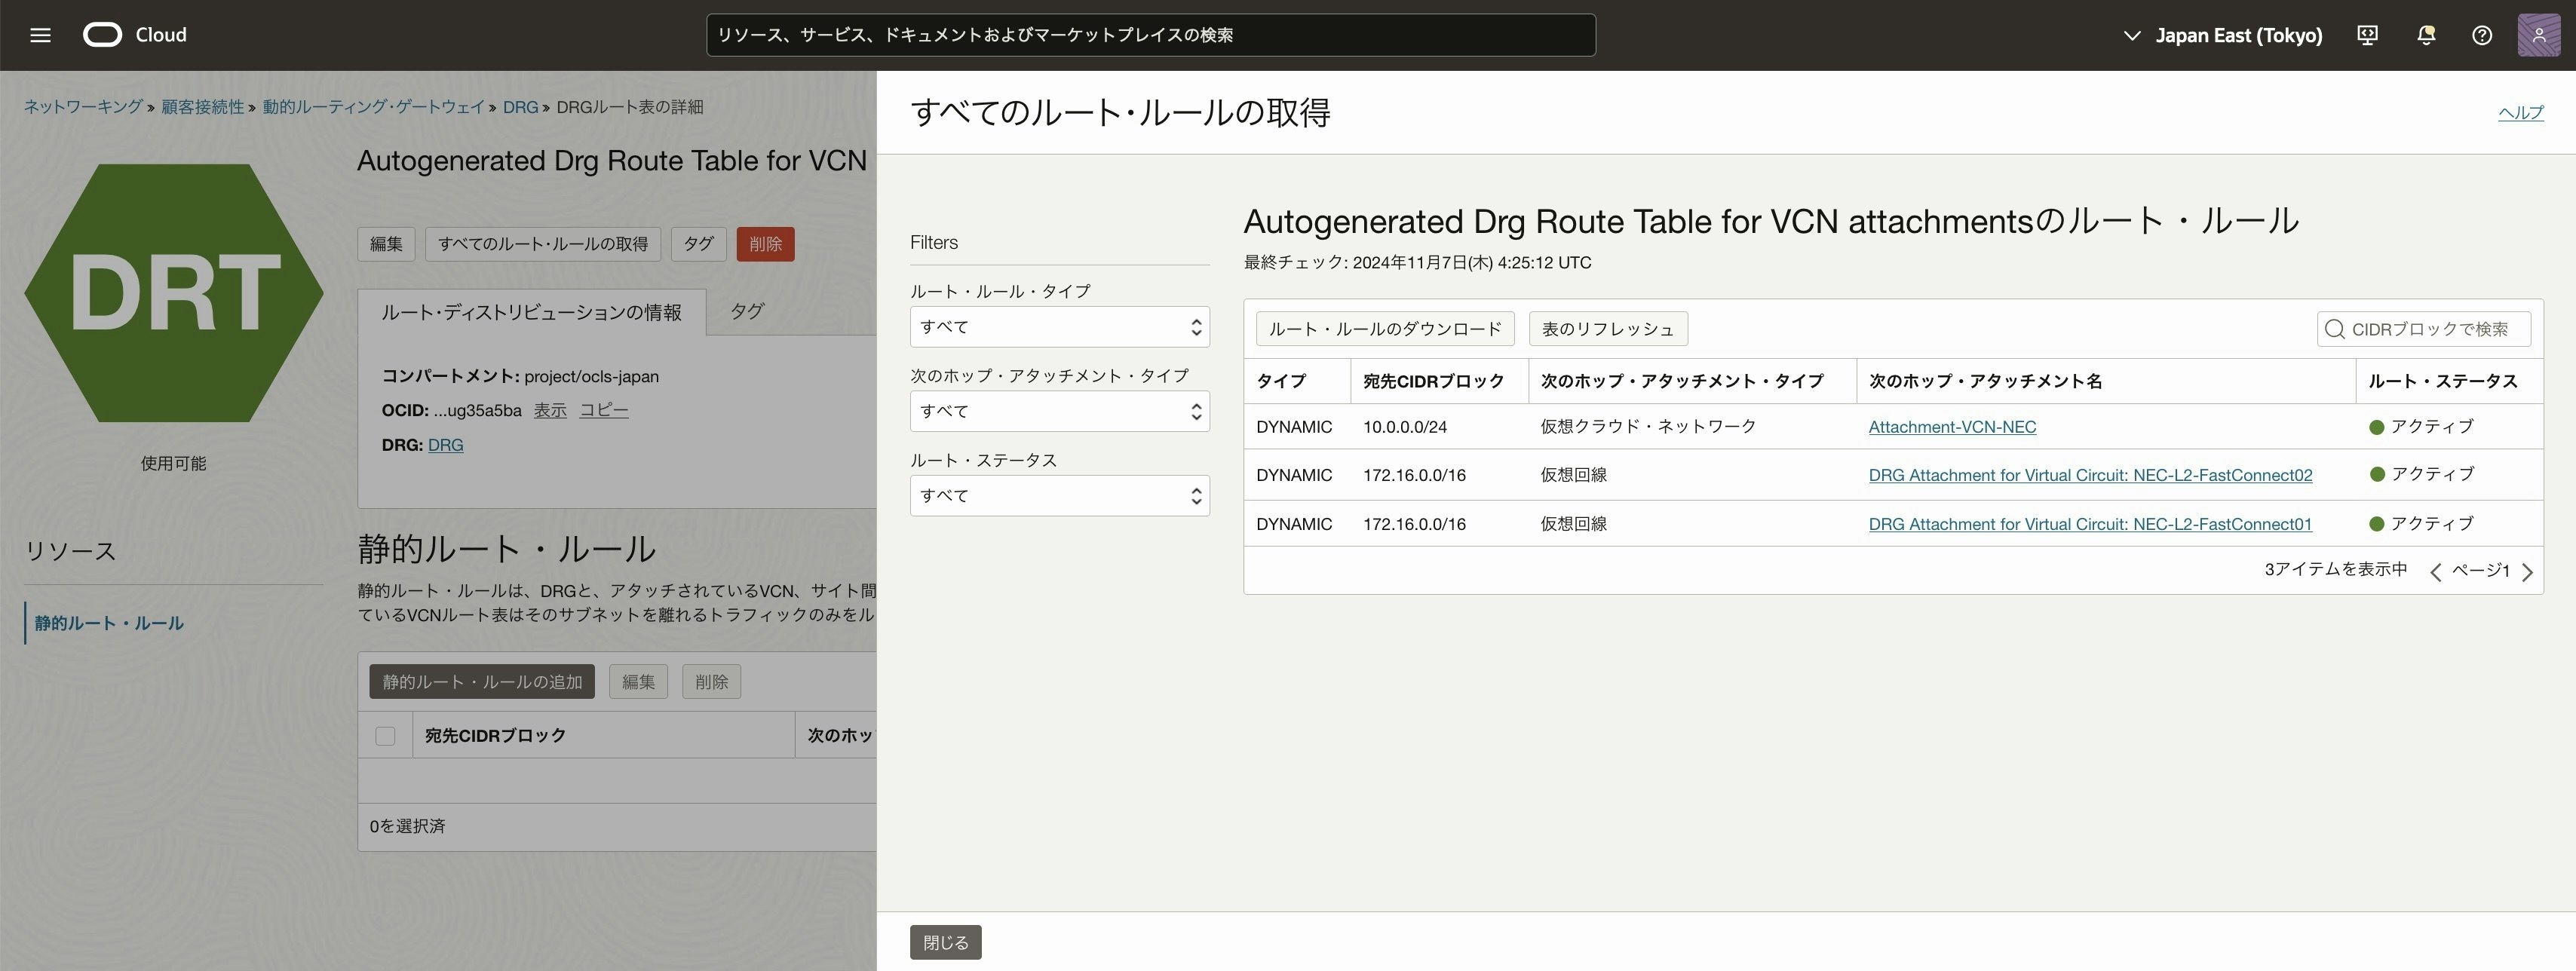Open the hamburger navigation menu
This screenshot has height=971, width=2576.
[x=40, y=35]
